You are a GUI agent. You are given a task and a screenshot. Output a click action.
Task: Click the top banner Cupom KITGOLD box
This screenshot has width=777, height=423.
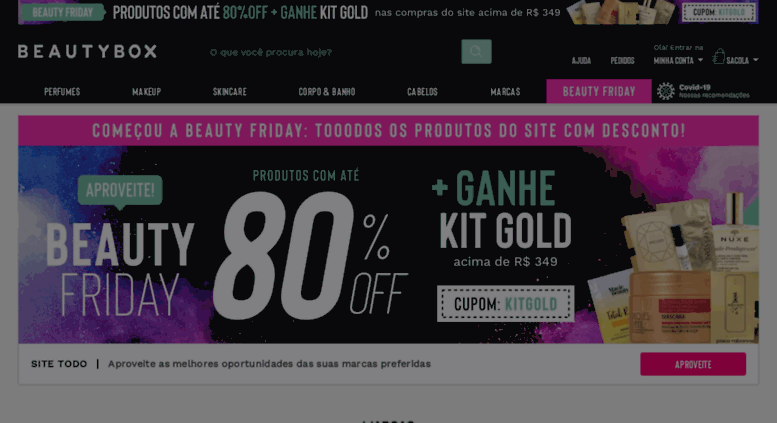[x=720, y=12]
